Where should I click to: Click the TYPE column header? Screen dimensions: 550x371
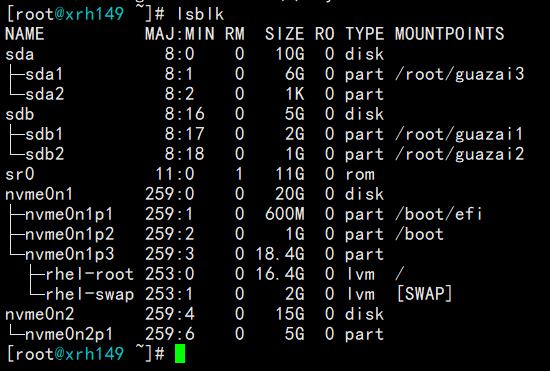pyautogui.click(x=365, y=34)
